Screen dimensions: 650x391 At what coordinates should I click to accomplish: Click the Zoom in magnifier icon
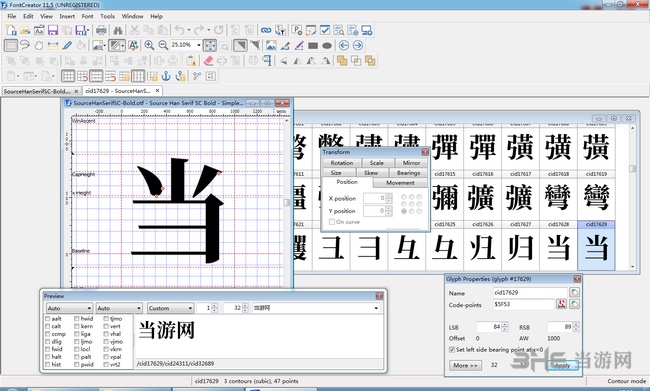tap(149, 45)
